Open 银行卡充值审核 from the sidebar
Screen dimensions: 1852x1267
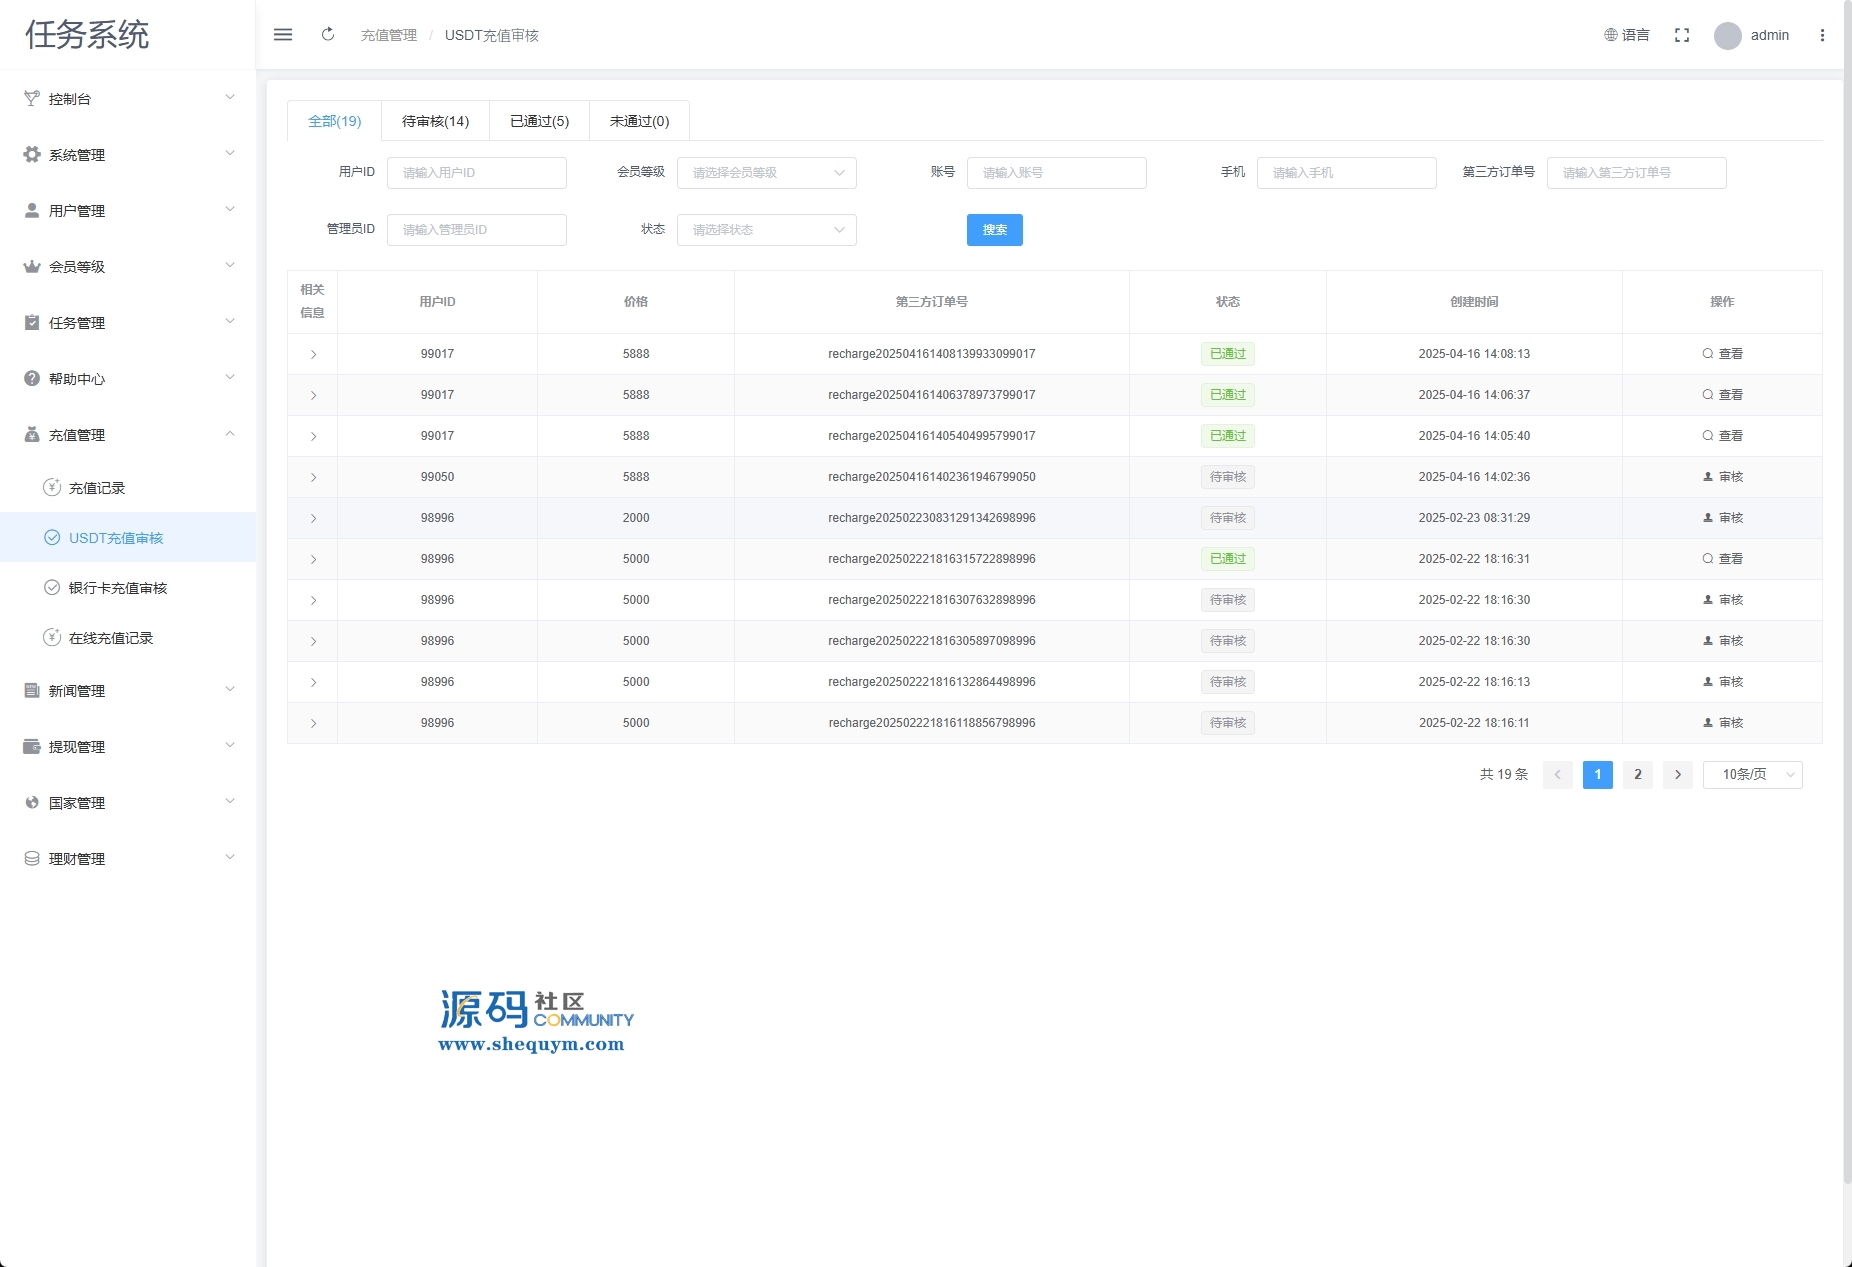coord(117,588)
